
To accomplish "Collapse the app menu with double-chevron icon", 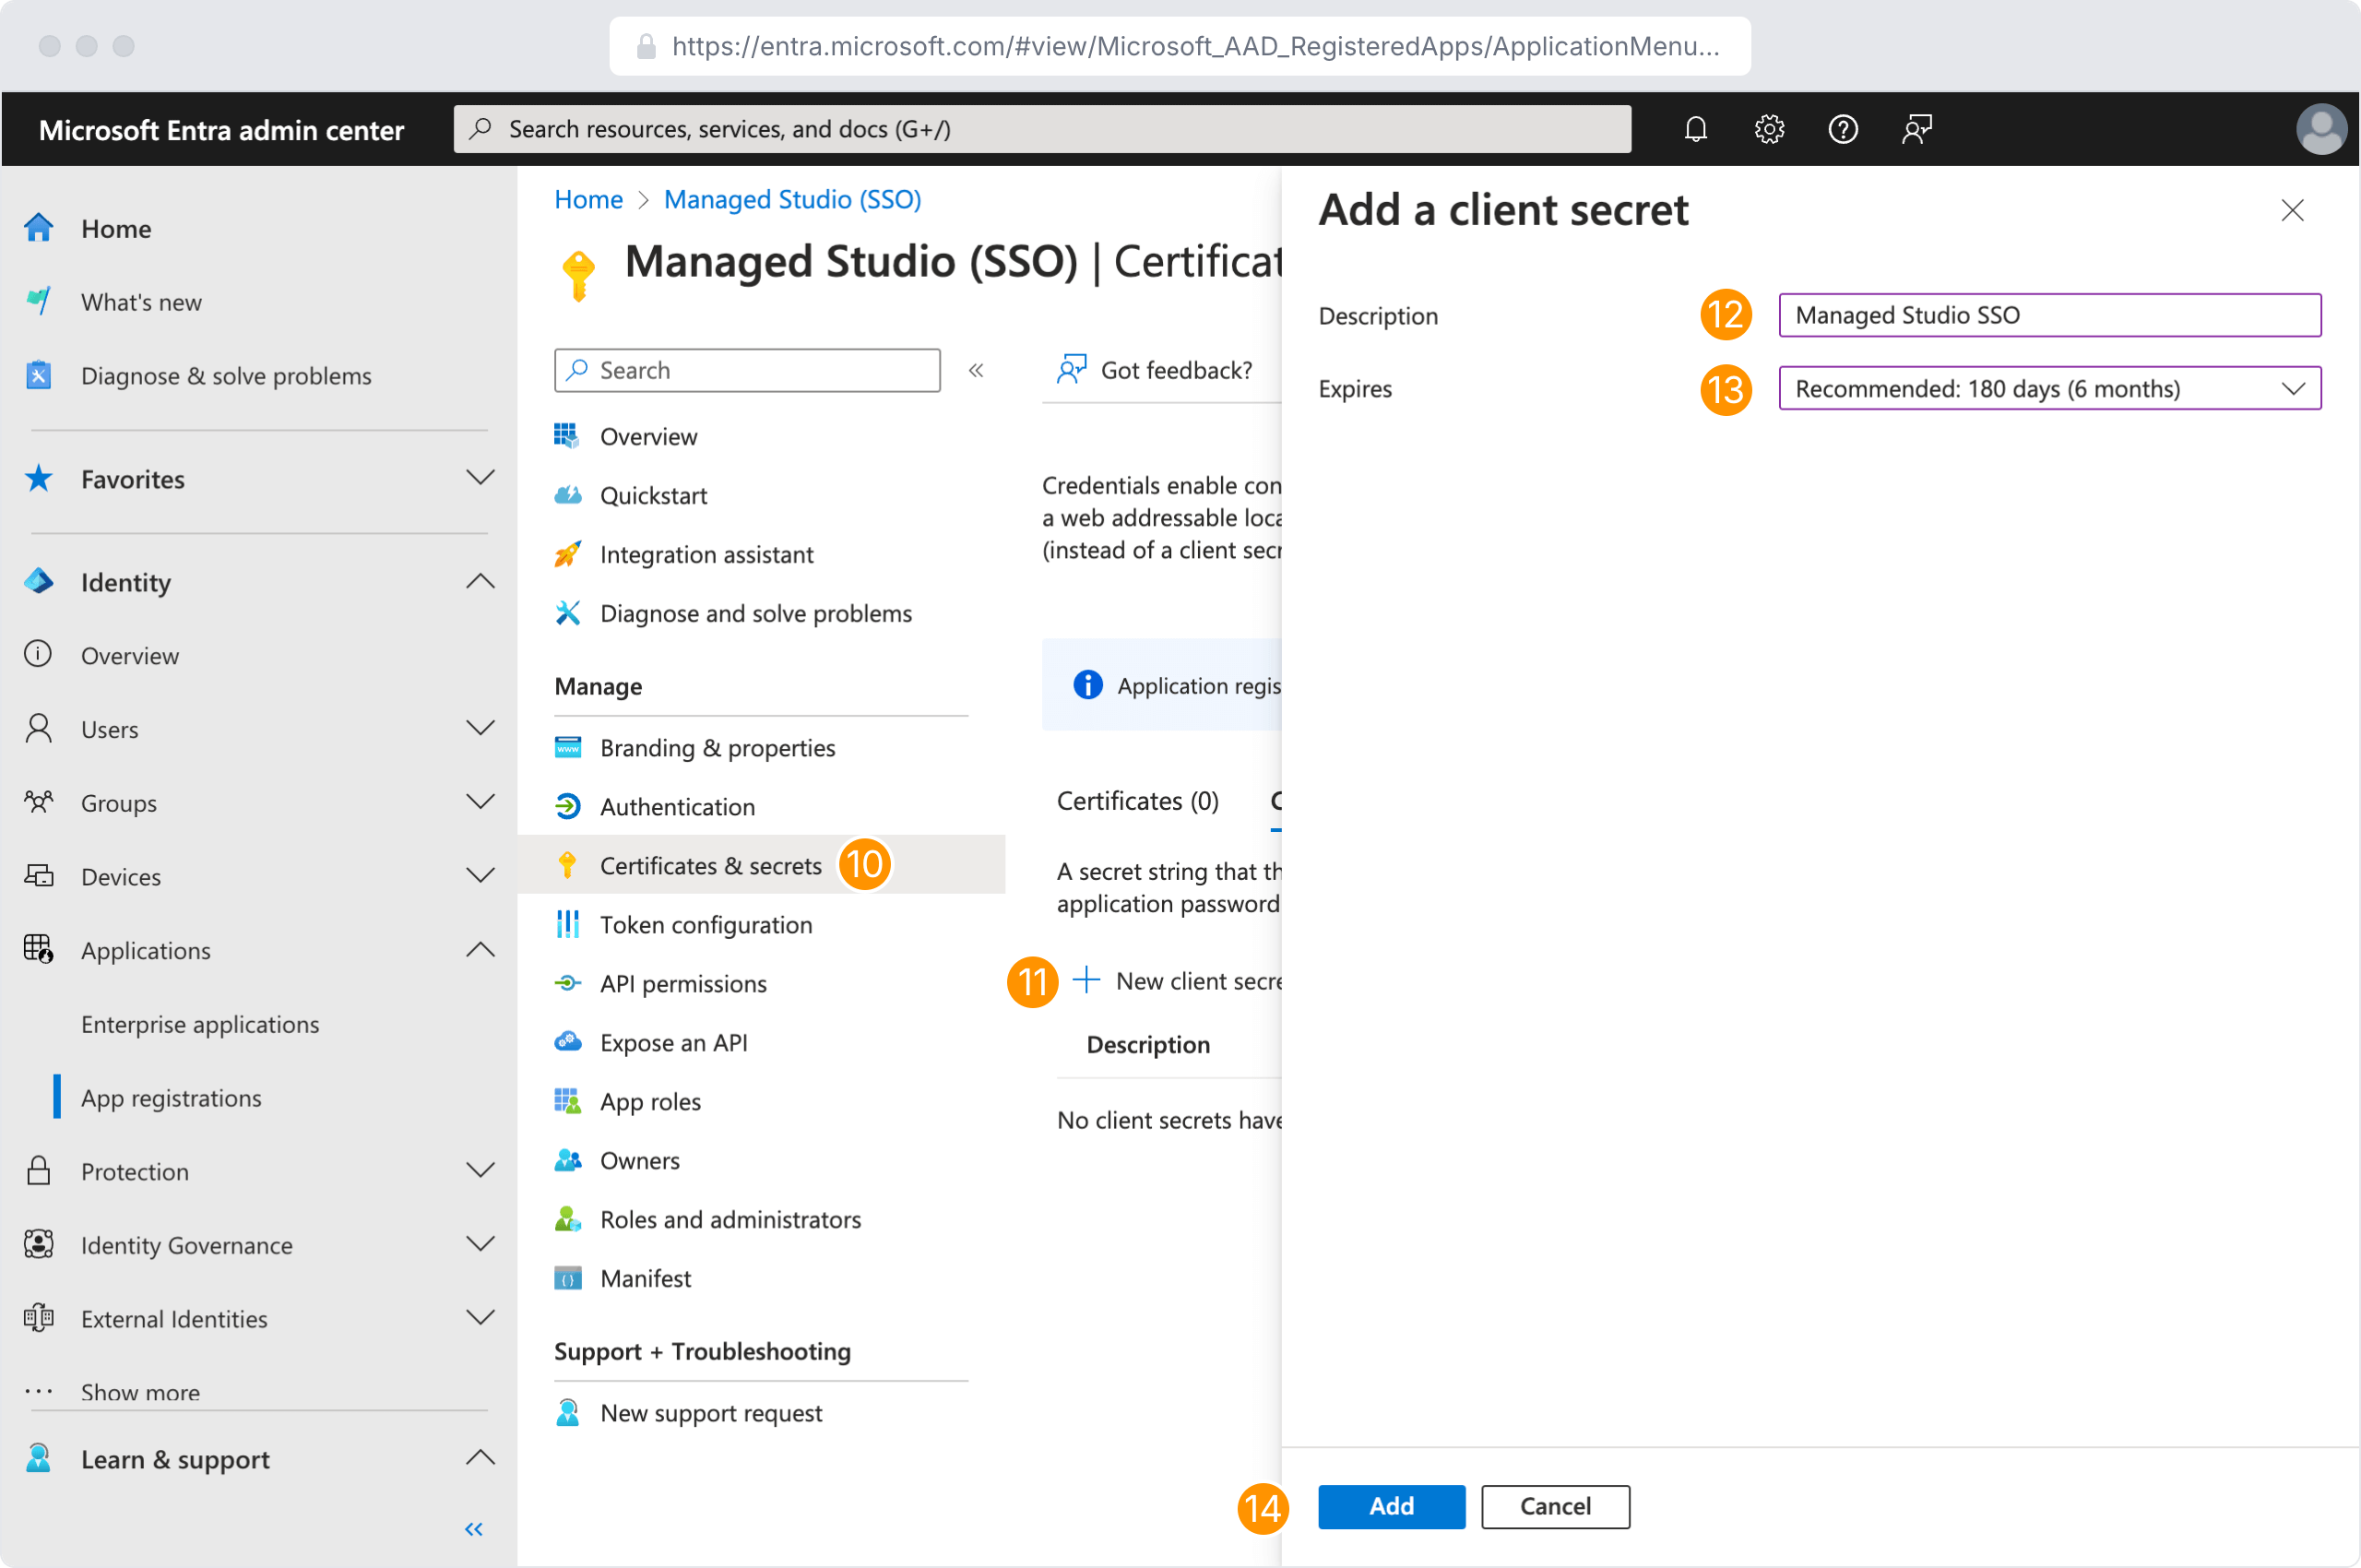I will [x=976, y=371].
